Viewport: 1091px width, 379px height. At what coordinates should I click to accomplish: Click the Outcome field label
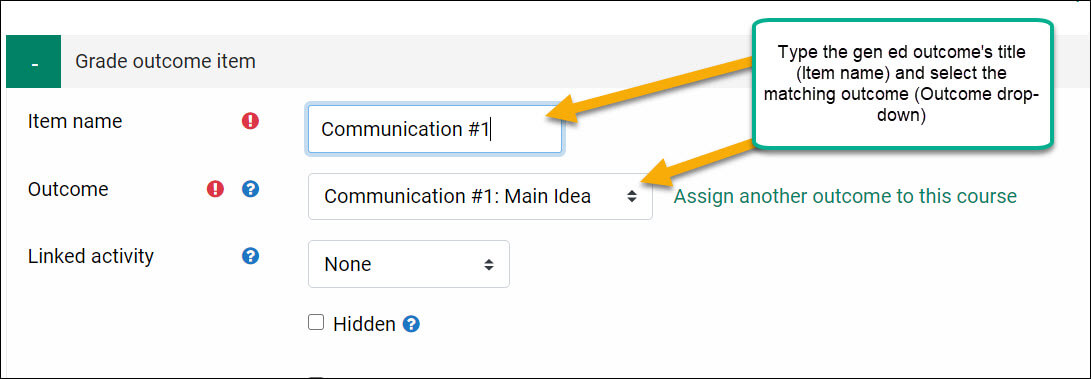click(x=68, y=189)
